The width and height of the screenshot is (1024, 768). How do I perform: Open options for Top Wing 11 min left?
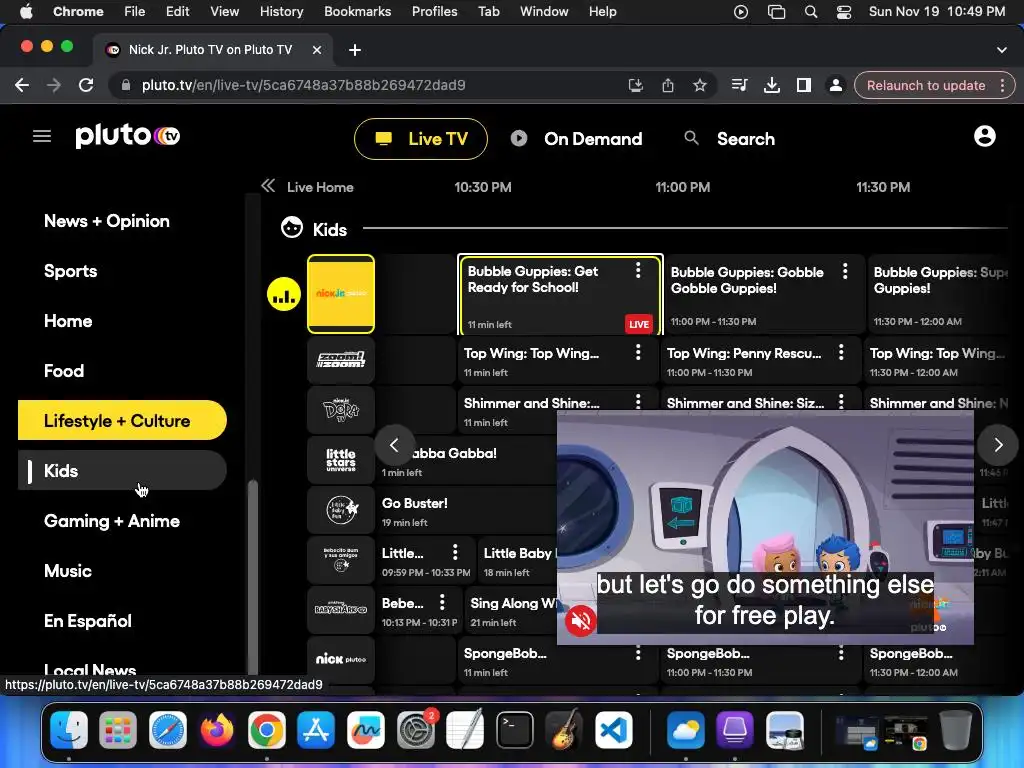pos(638,353)
